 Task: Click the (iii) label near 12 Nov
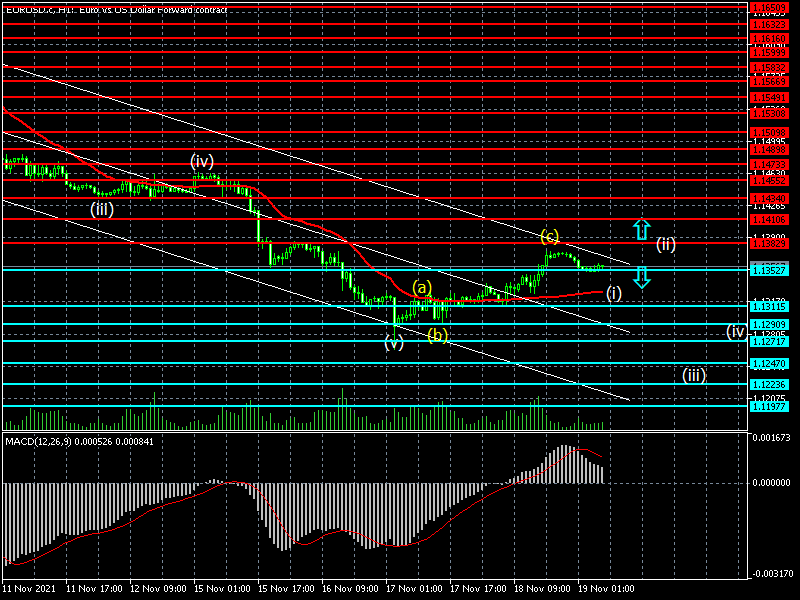tap(102, 209)
